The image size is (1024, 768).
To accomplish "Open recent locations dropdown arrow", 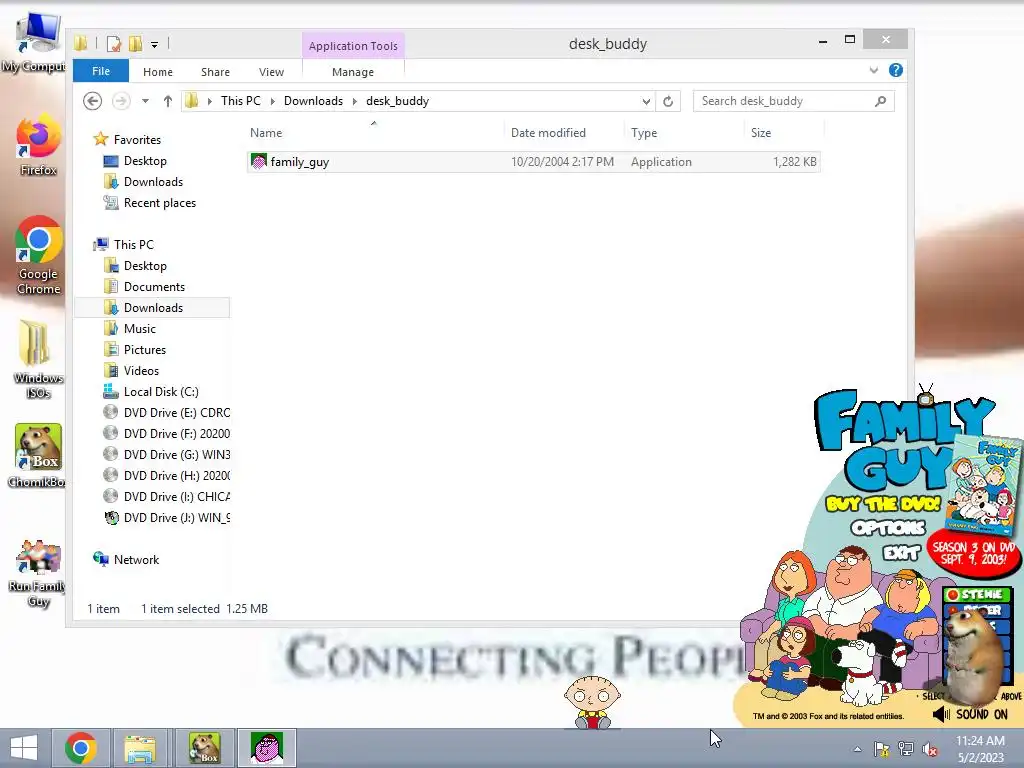I will point(145,101).
